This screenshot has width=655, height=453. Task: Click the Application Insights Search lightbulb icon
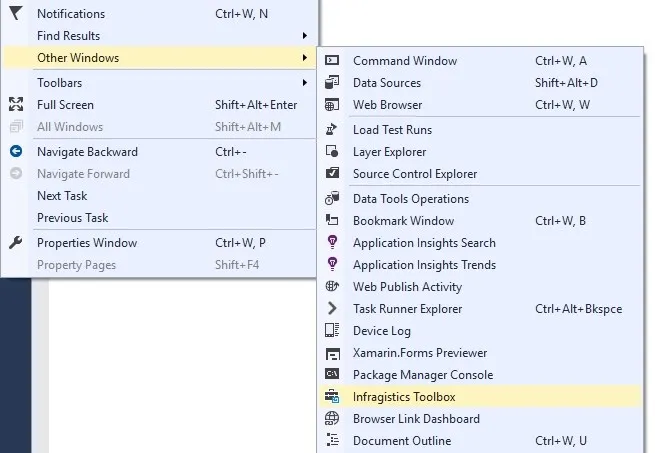pyautogui.click(x=333, y=243)
